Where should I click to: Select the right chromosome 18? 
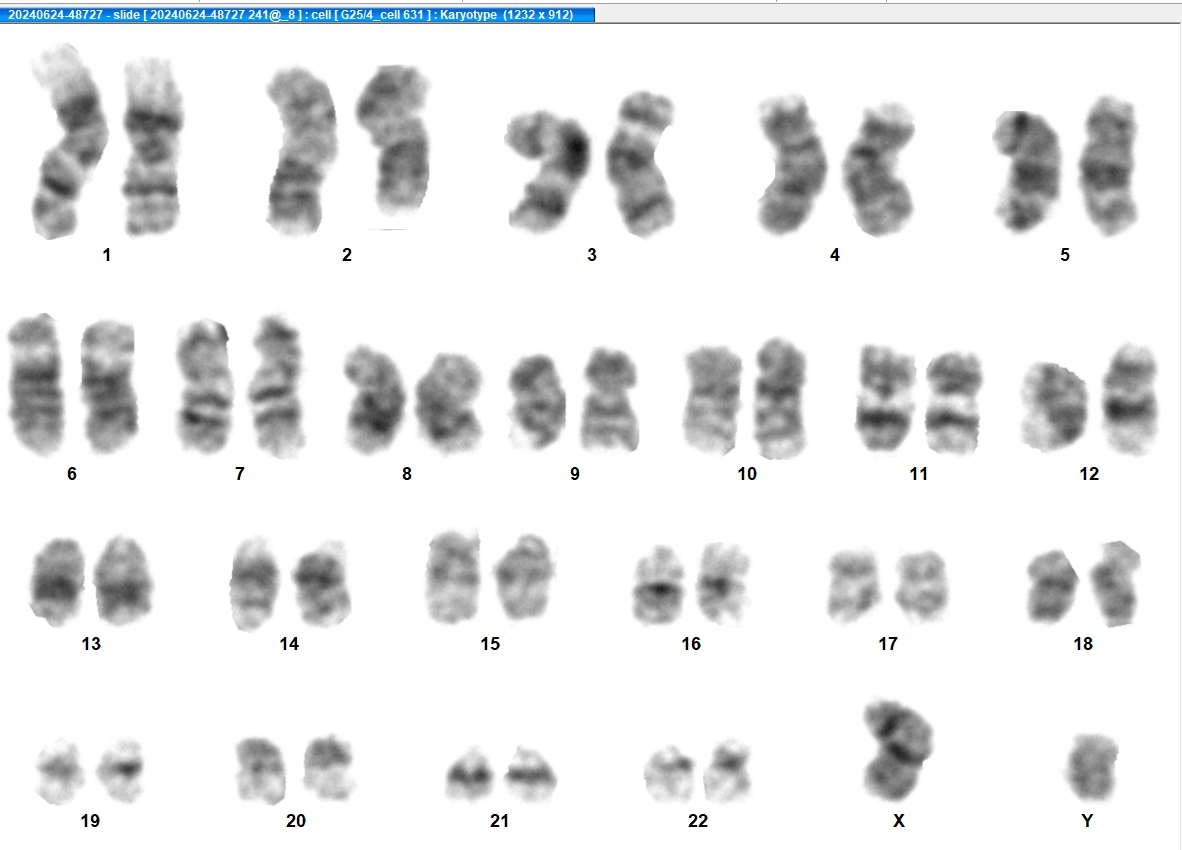click(x=1116, y=583)
